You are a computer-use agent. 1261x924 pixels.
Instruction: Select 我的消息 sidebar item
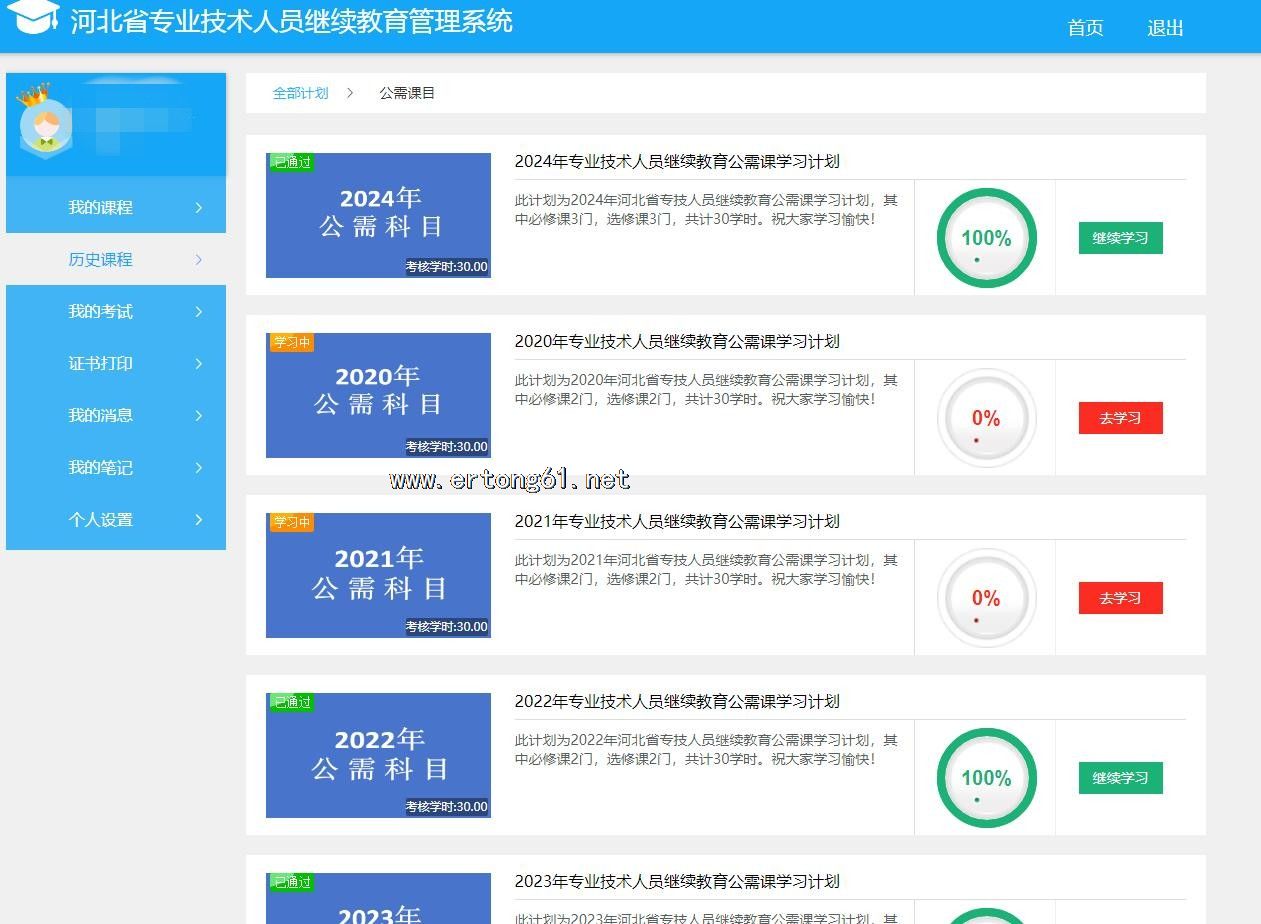tap(100, 416)
